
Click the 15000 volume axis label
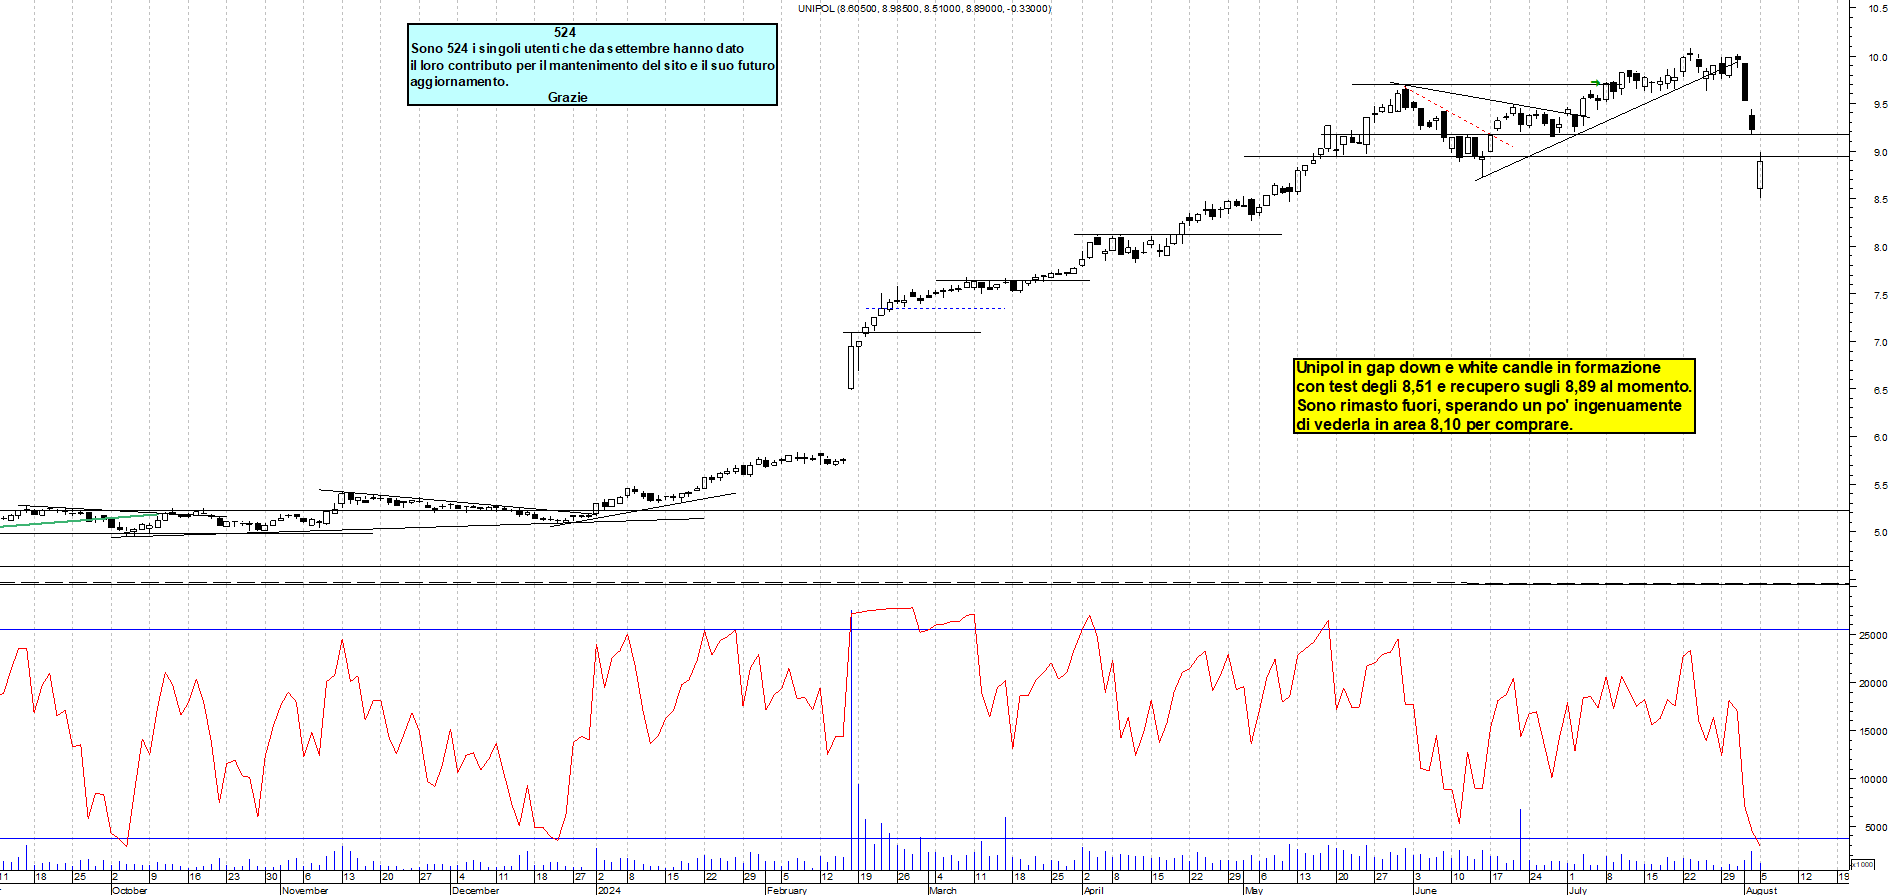pos(1873,731)
